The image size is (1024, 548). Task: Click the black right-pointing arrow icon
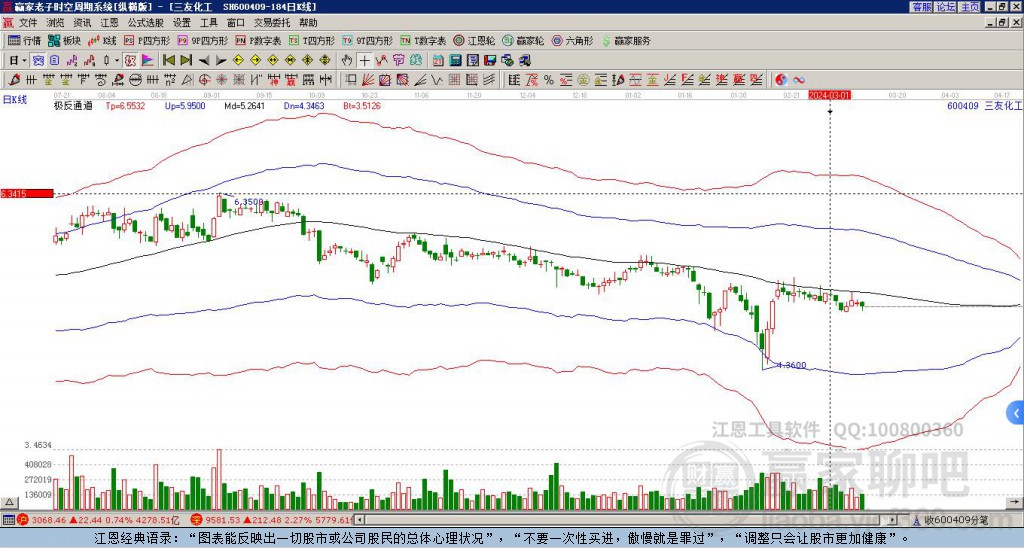pyautogui.click(x=221, y=61)
